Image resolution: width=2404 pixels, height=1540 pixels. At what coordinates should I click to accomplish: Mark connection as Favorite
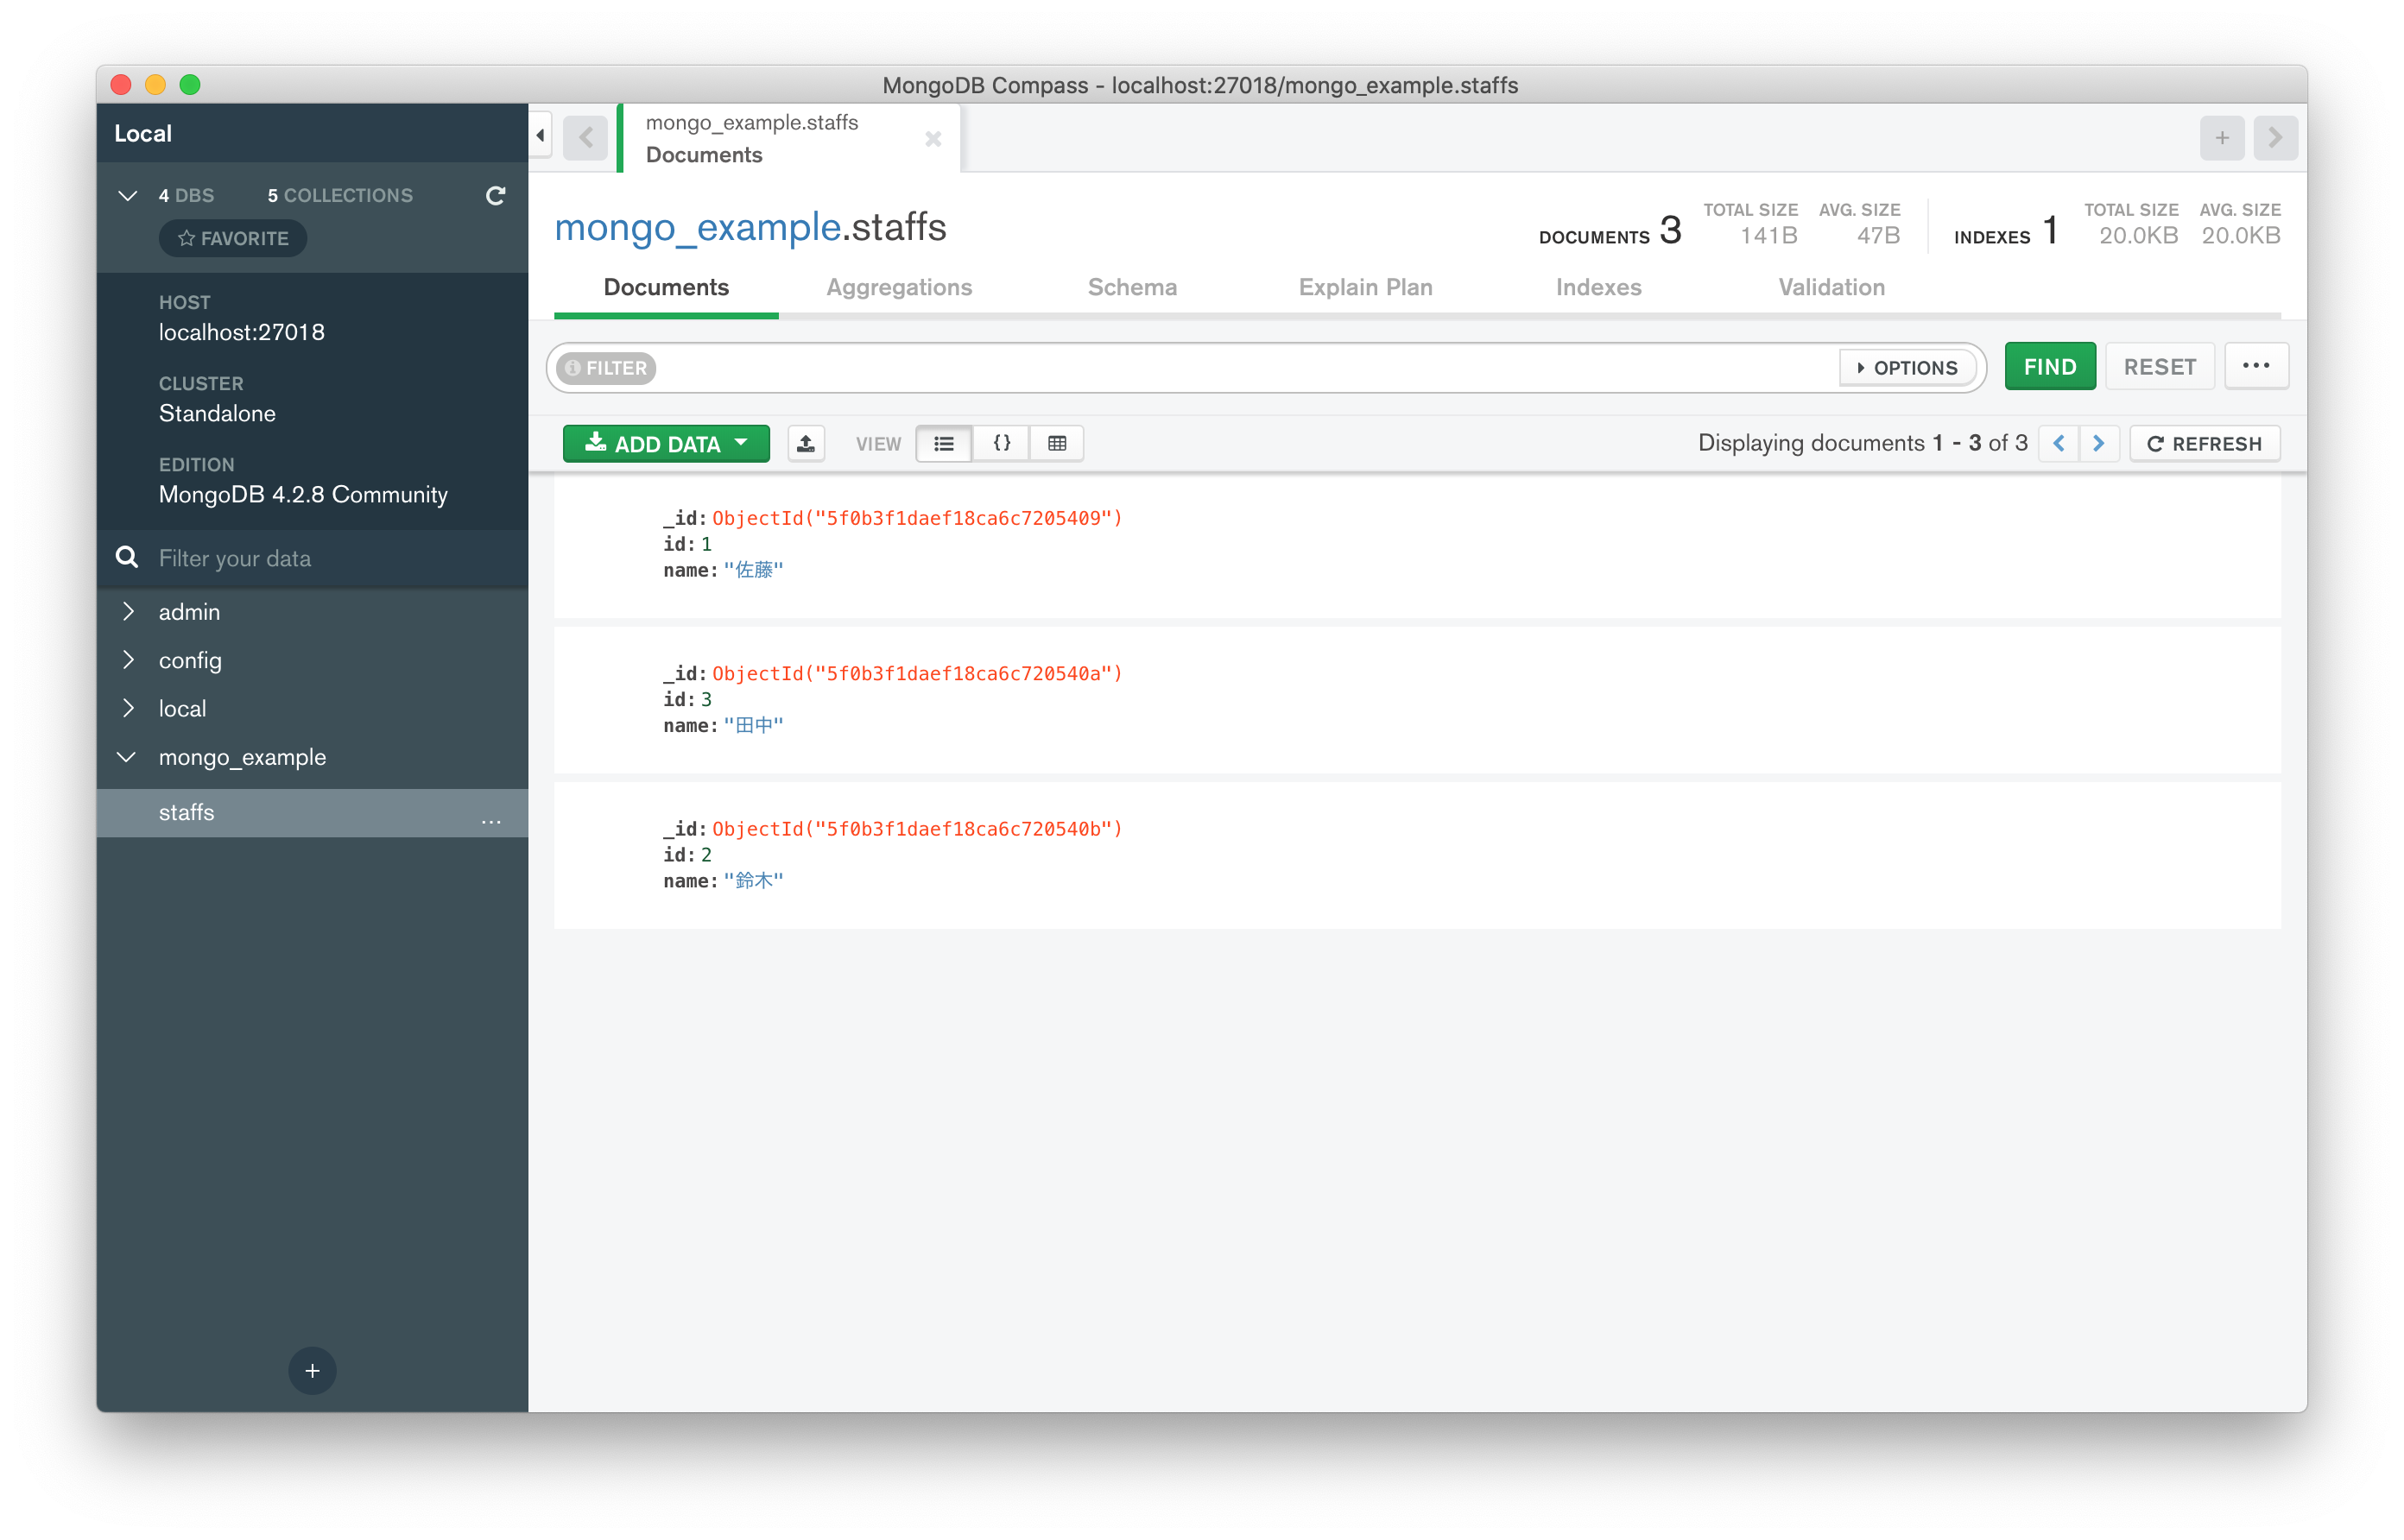pos(233,238)
